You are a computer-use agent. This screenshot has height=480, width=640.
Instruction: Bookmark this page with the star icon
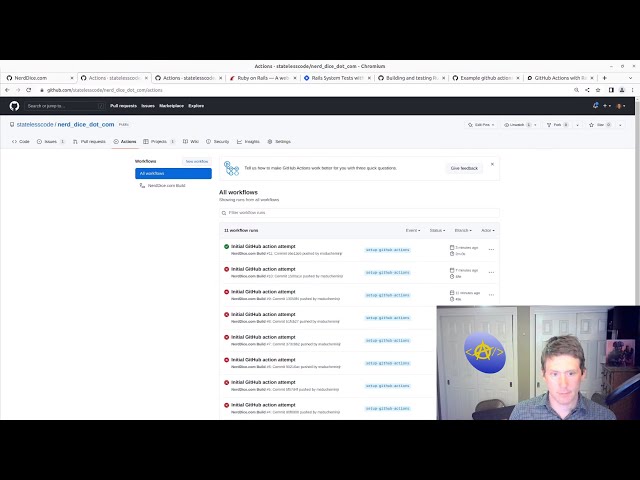(598, 90)
